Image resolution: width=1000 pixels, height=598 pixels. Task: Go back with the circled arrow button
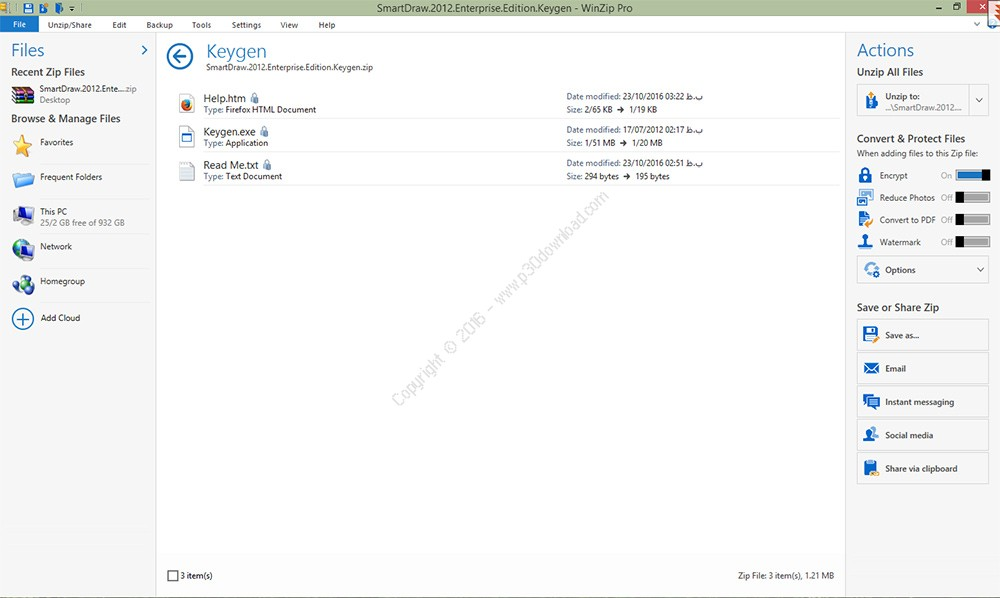tap(180, 56)
